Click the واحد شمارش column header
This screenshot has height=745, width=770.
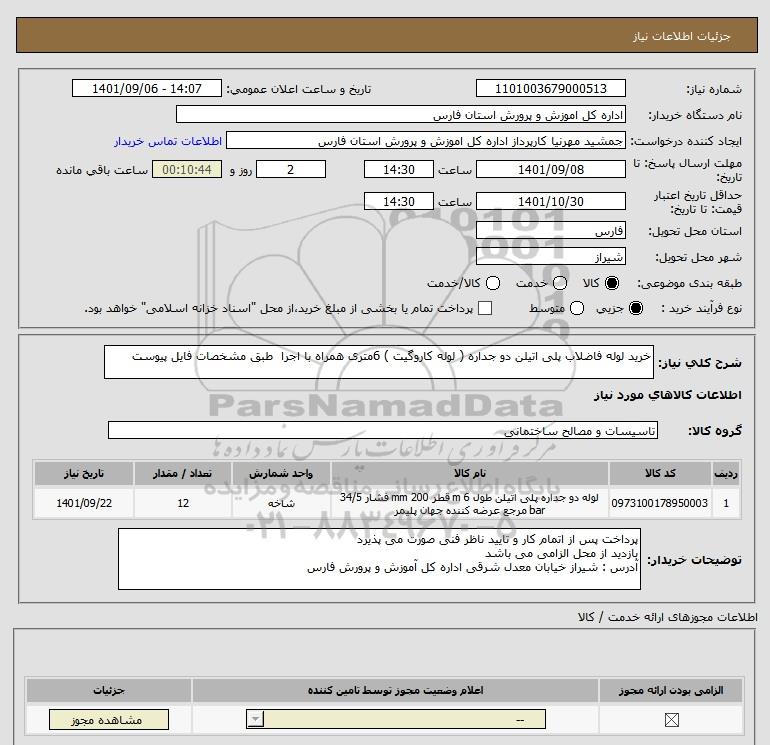(x=281, y=473)
